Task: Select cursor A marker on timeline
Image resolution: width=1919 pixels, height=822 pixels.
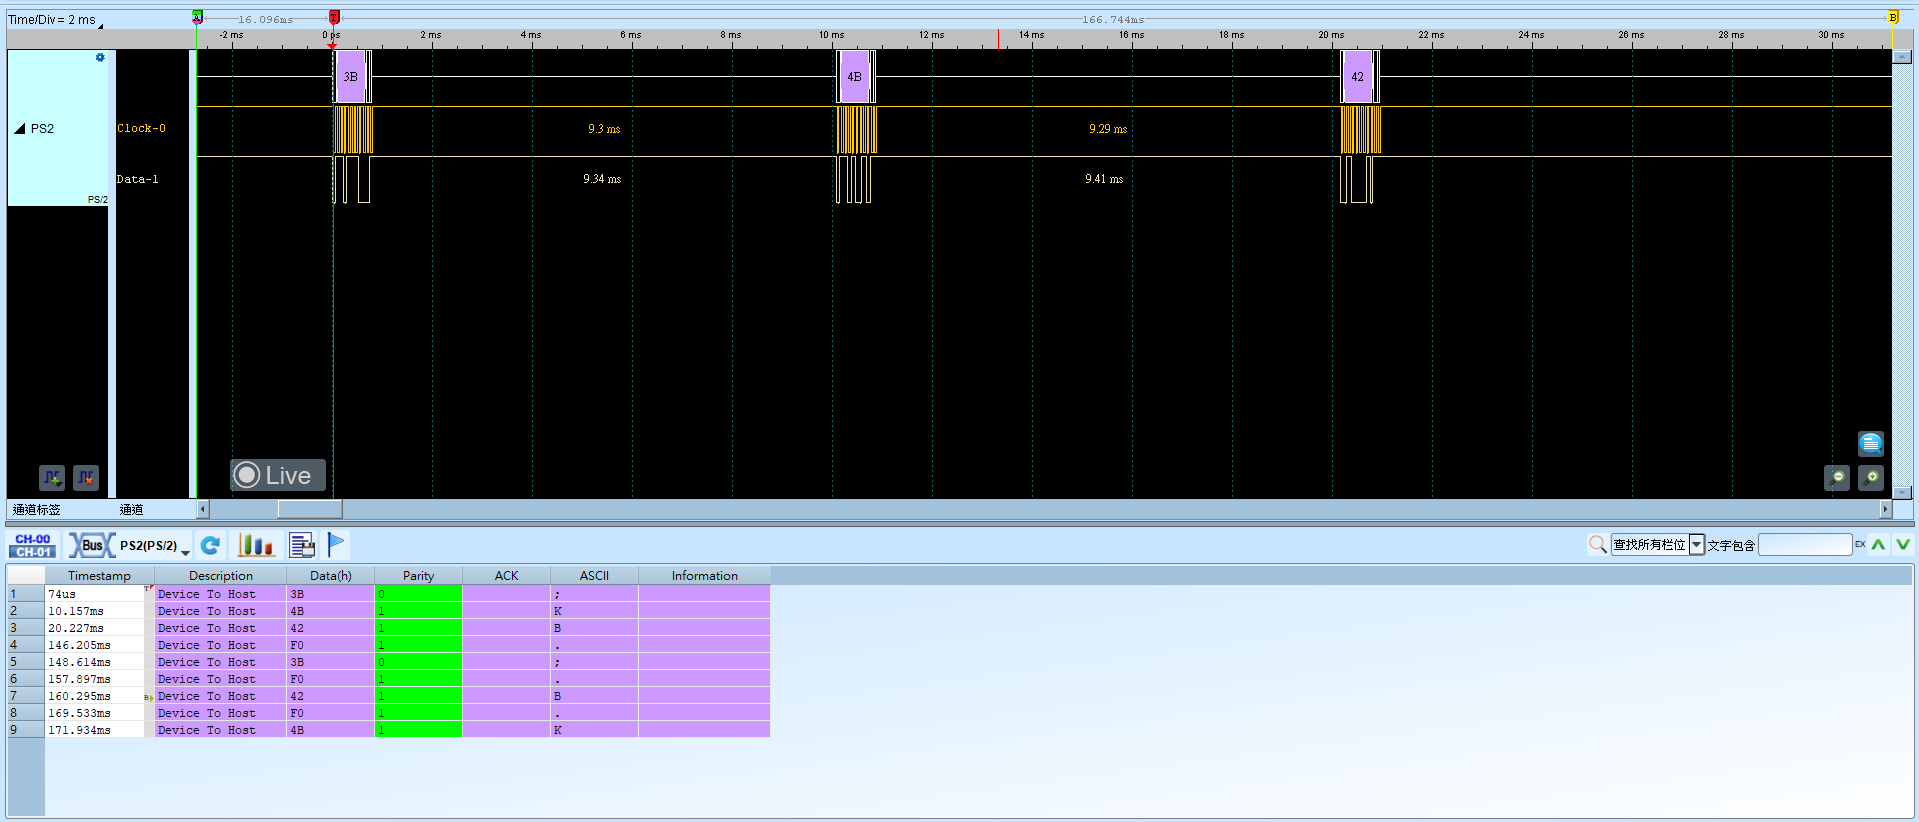Action: 197,17
